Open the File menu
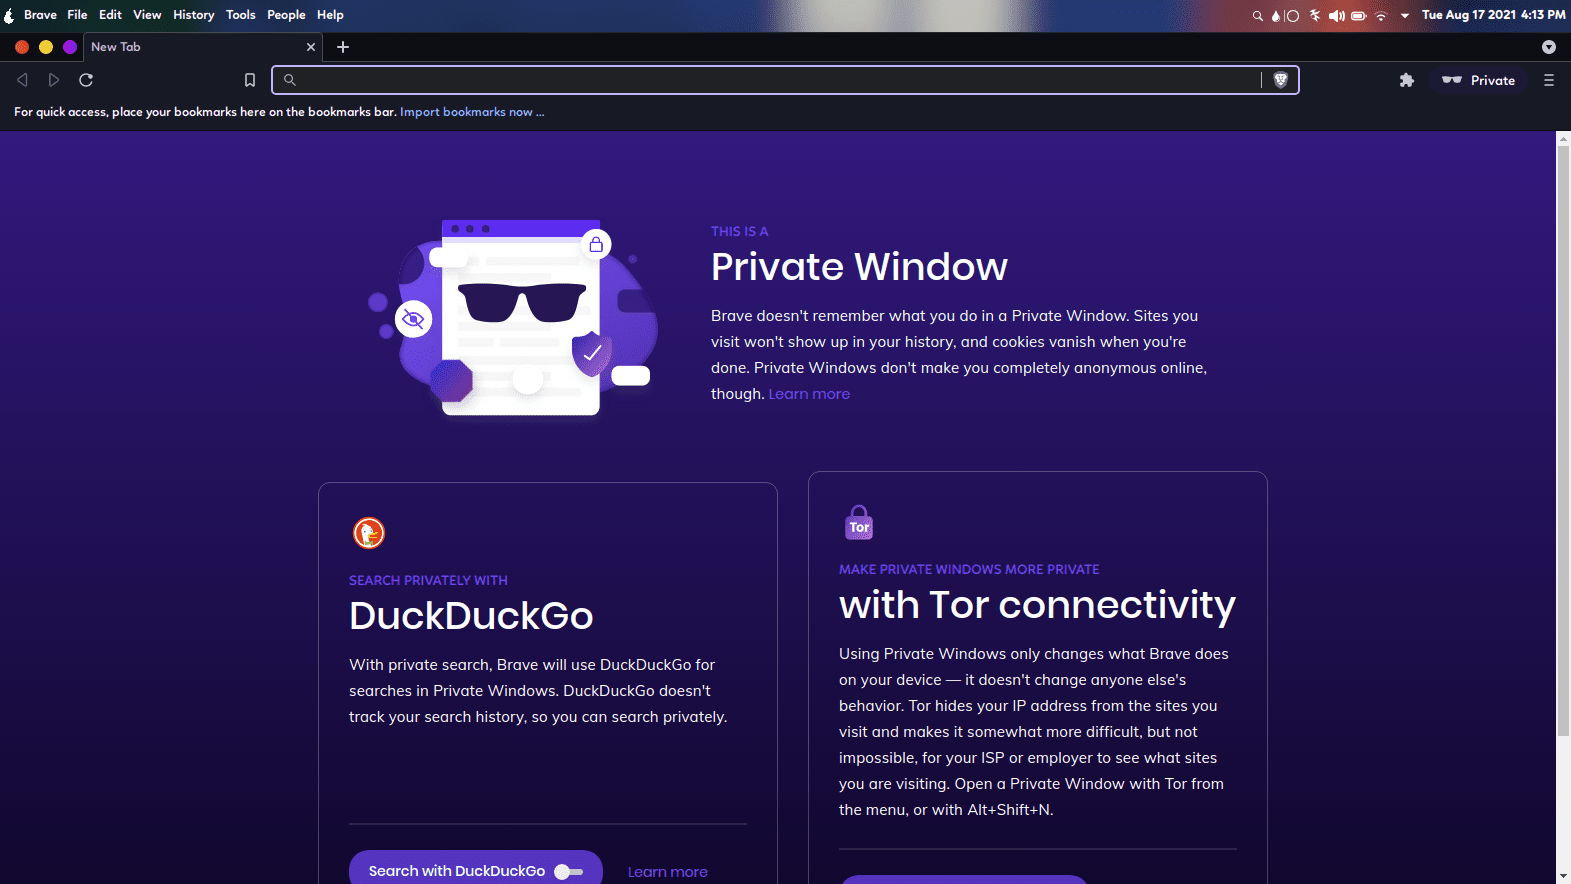This screenshot has height=884, width=1571. coord(77,15)
